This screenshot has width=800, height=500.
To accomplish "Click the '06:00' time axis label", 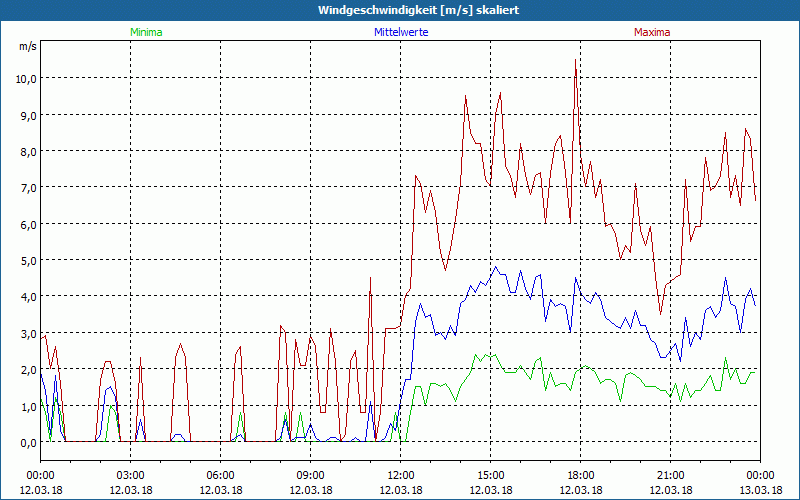I will [x=220, y=476].
